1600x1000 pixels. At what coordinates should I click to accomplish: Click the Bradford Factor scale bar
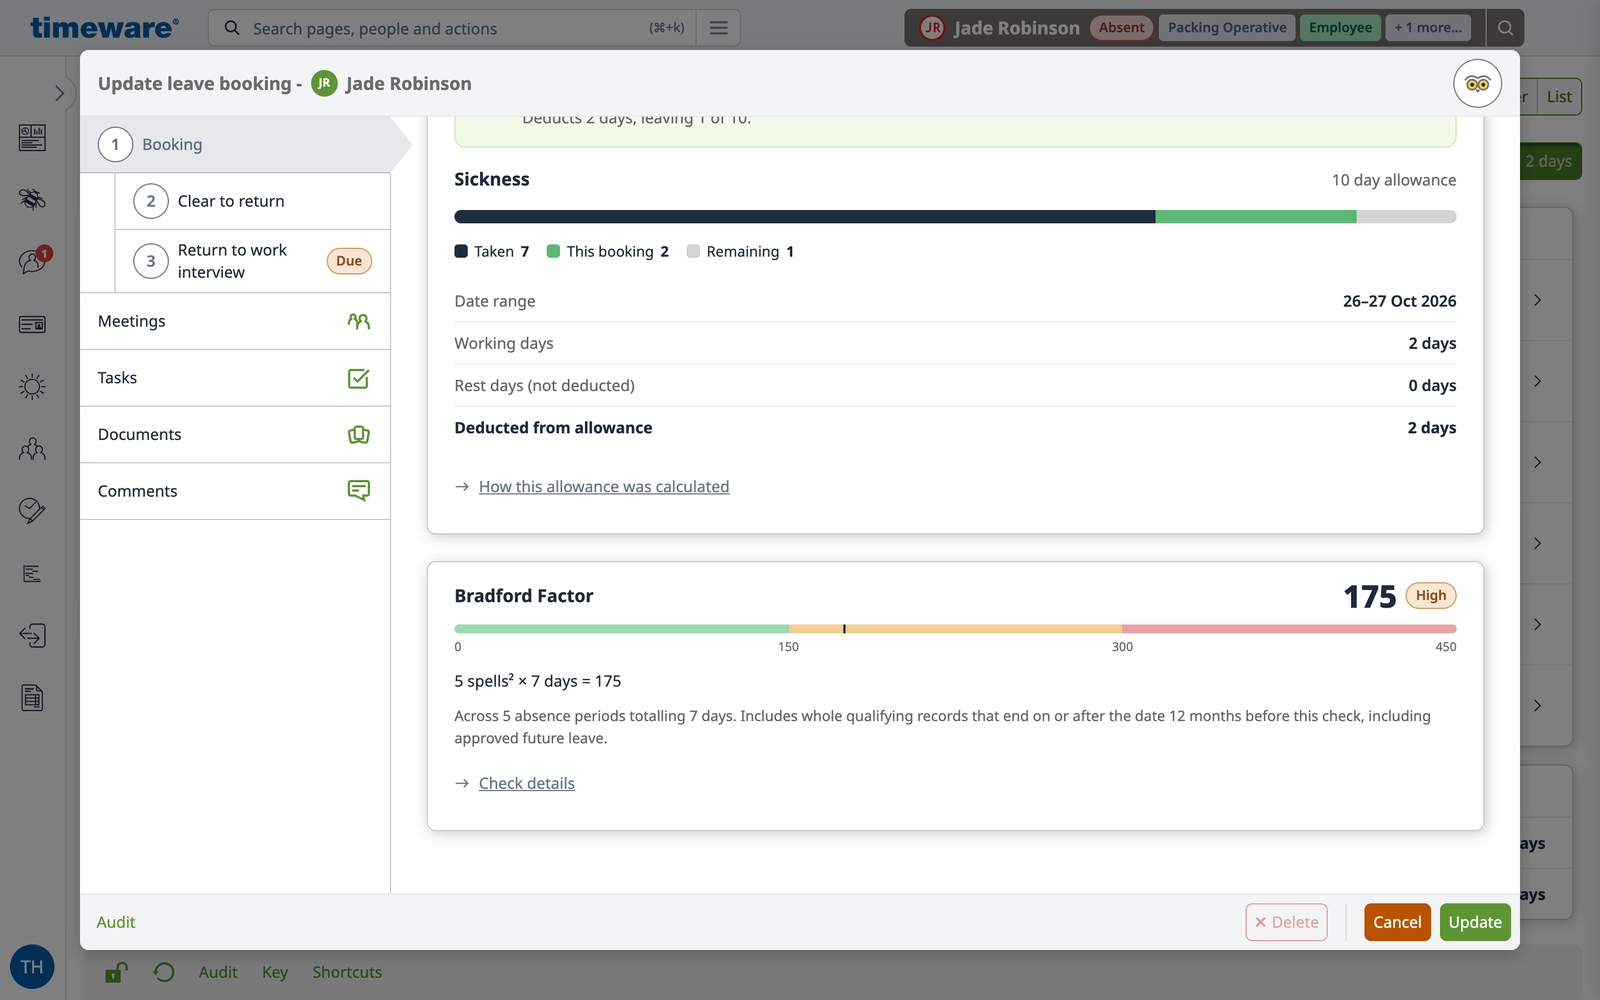[955, 629]
